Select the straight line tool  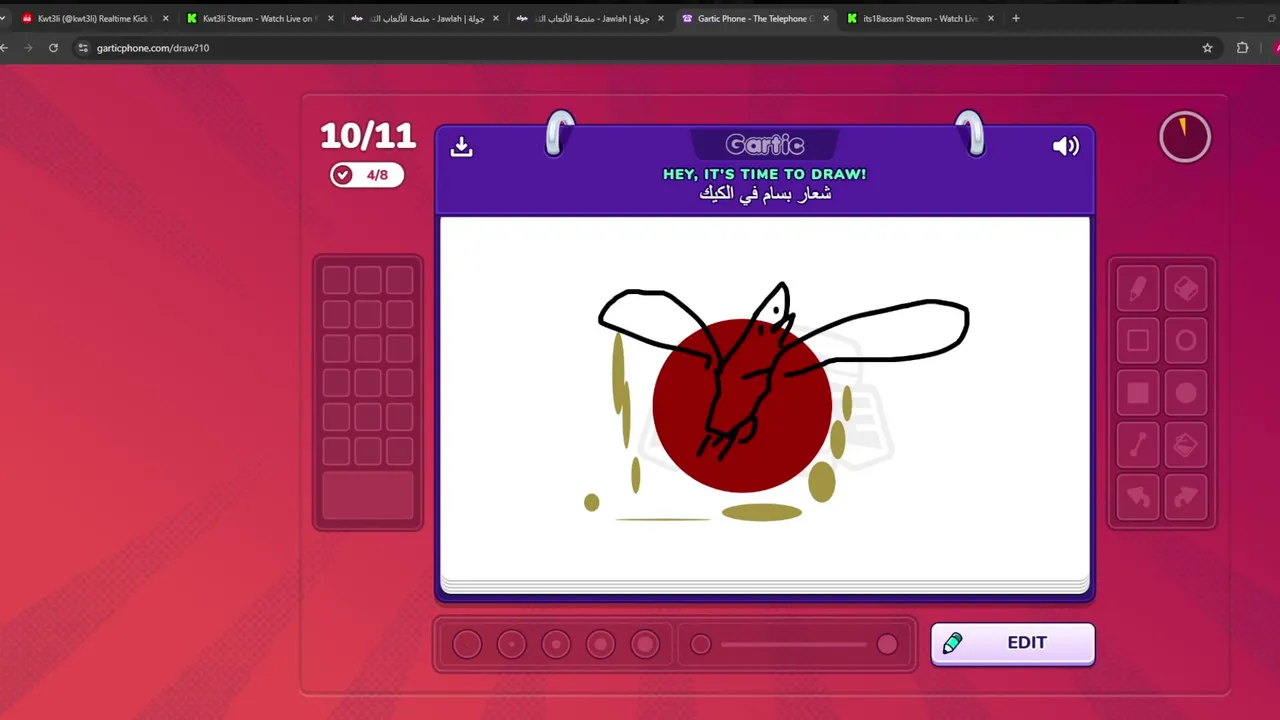point(1138,445)
